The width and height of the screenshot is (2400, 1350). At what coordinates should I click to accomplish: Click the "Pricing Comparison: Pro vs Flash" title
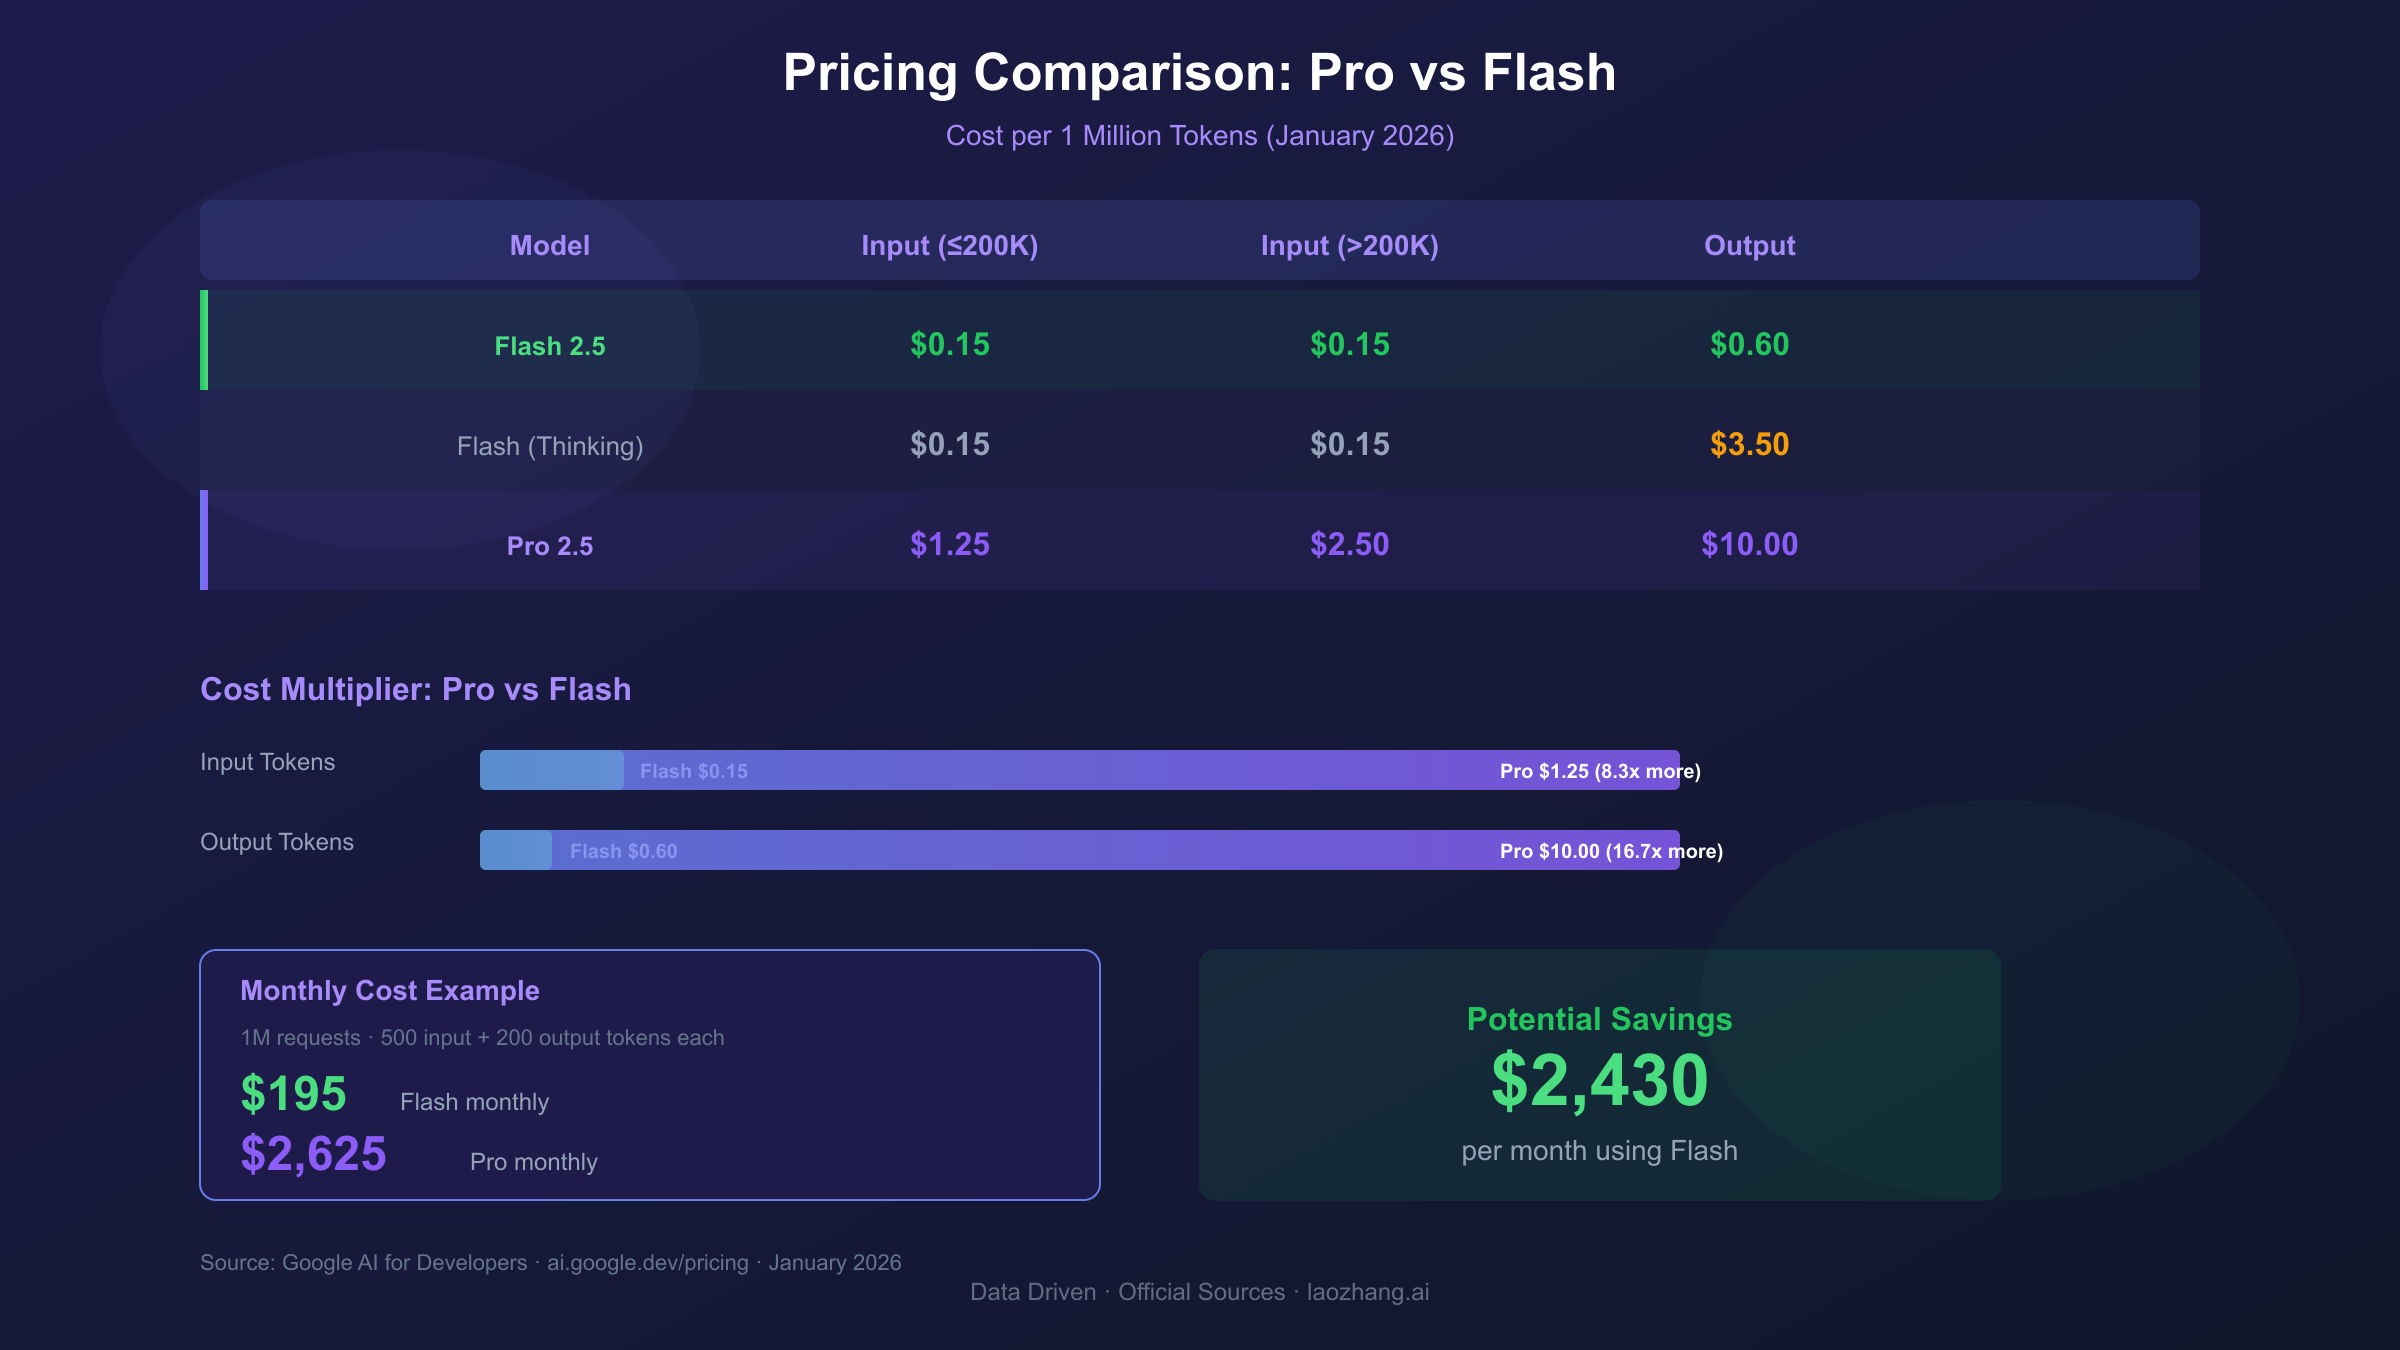tap(1199, 73)
